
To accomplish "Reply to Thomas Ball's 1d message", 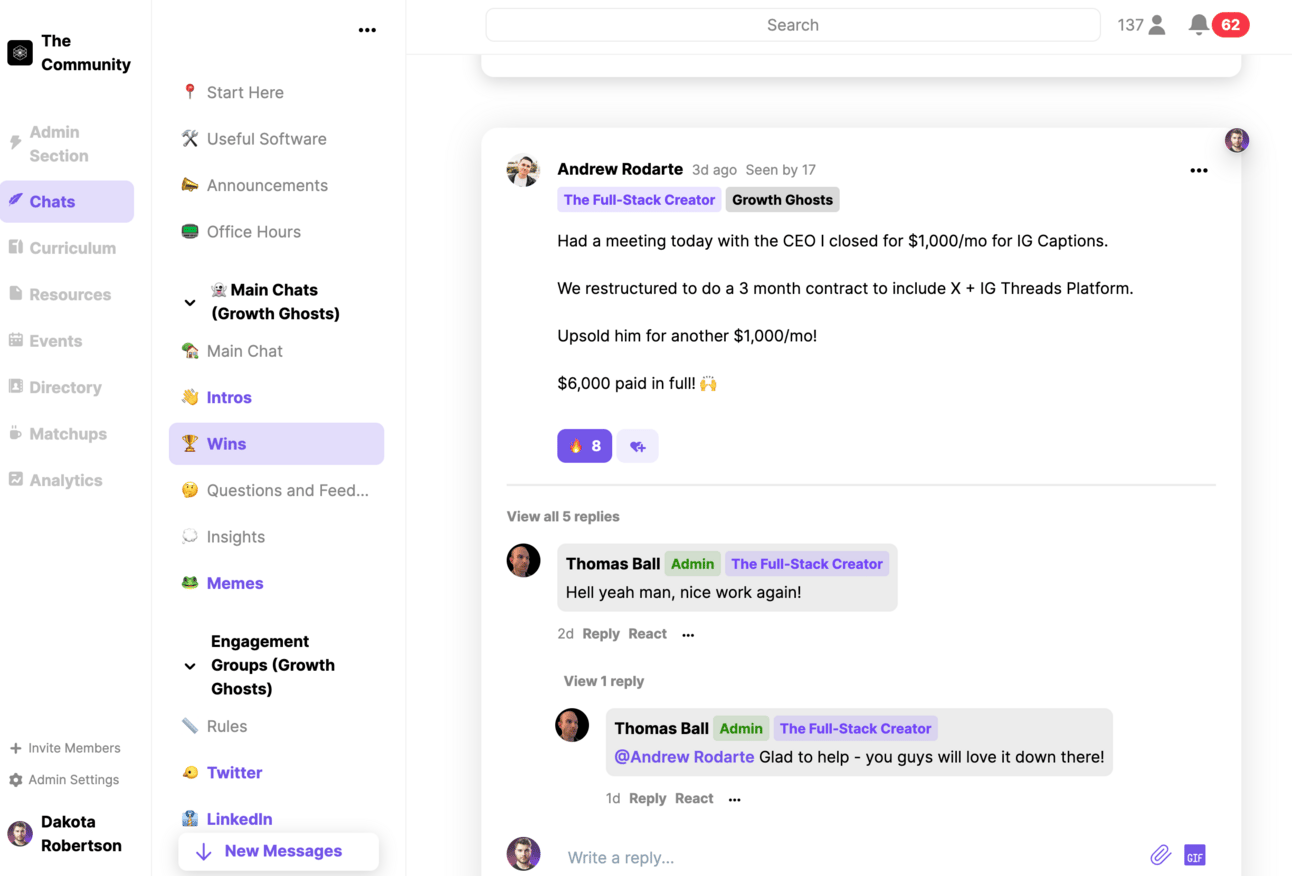I will click(648, 799).
